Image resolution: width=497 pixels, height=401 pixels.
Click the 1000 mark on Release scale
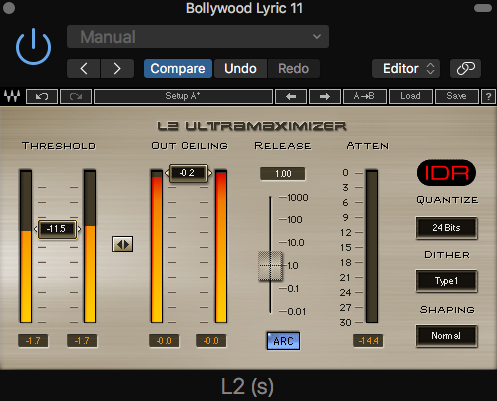pos(298,198)
